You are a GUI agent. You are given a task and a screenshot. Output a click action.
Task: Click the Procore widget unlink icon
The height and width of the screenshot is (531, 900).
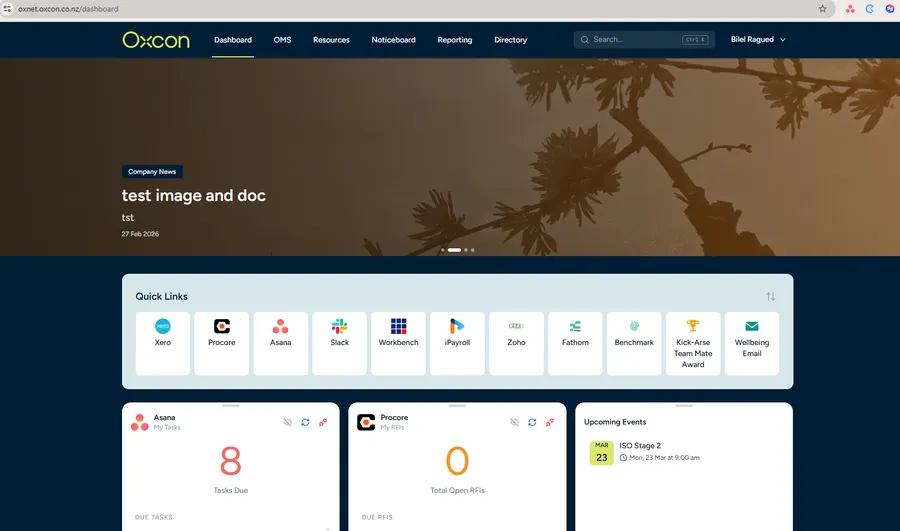(x=550, y=422)
